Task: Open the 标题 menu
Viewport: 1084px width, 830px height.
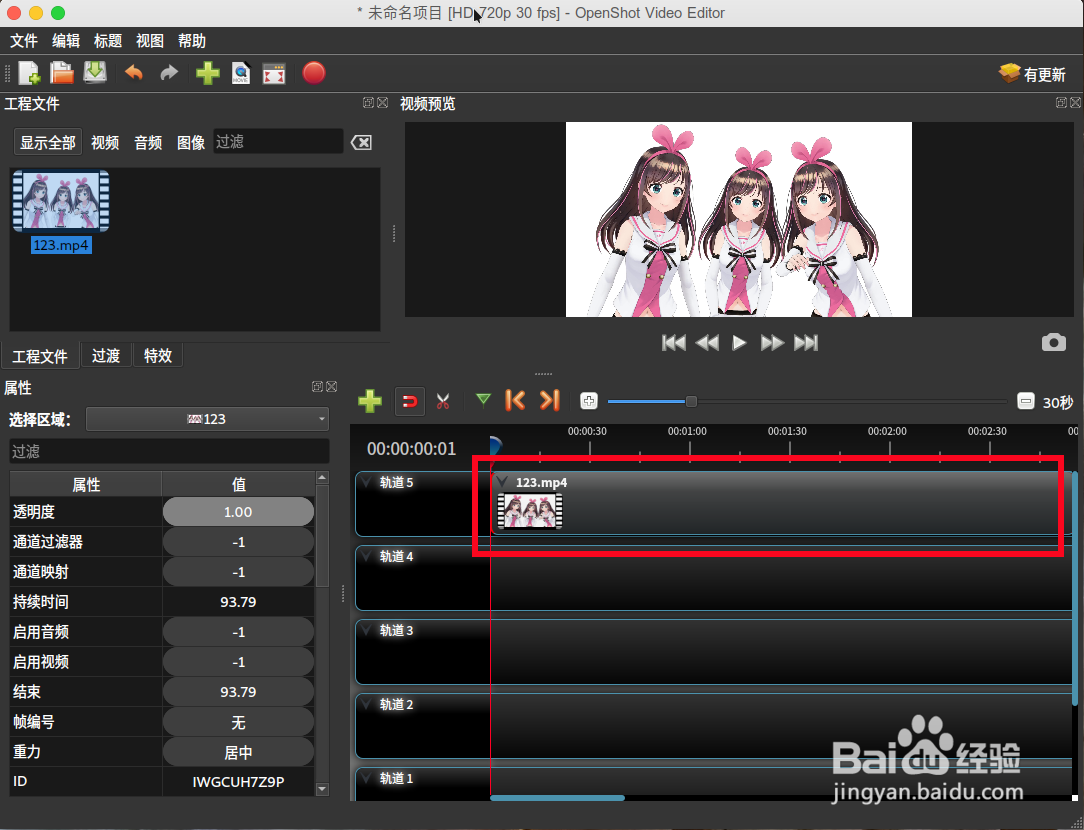Action: (108, 41)
